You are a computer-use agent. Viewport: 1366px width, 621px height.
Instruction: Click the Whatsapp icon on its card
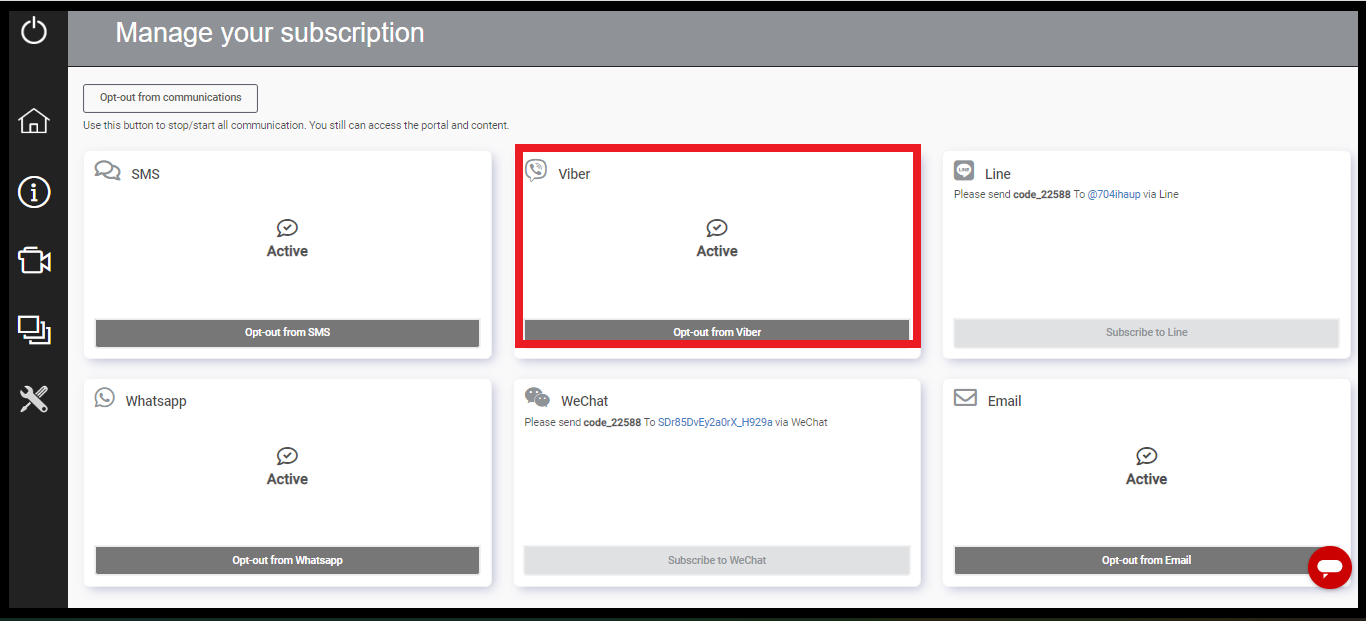click(x=105, y=397)
